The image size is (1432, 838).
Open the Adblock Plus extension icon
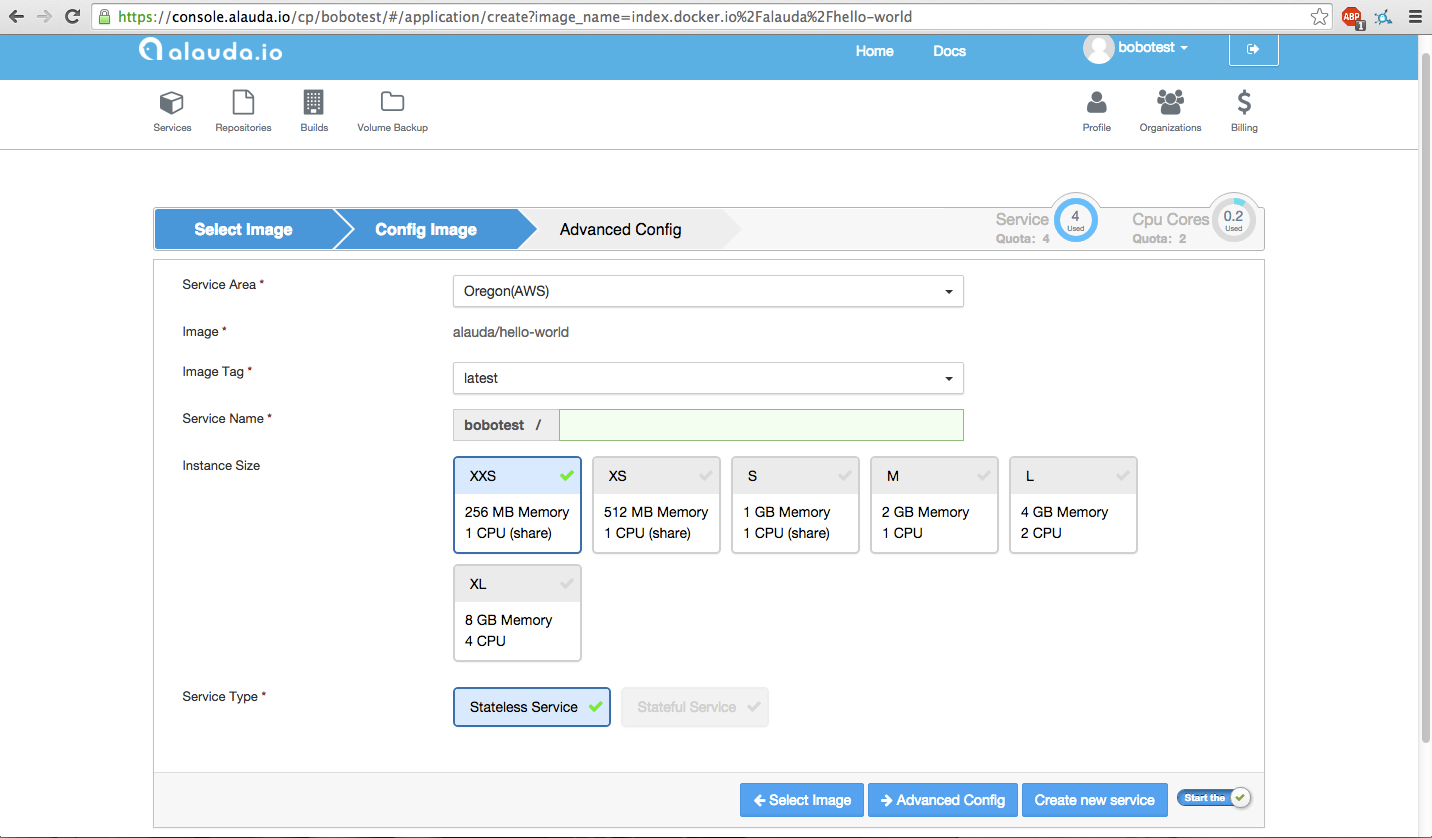(1352, 17)
